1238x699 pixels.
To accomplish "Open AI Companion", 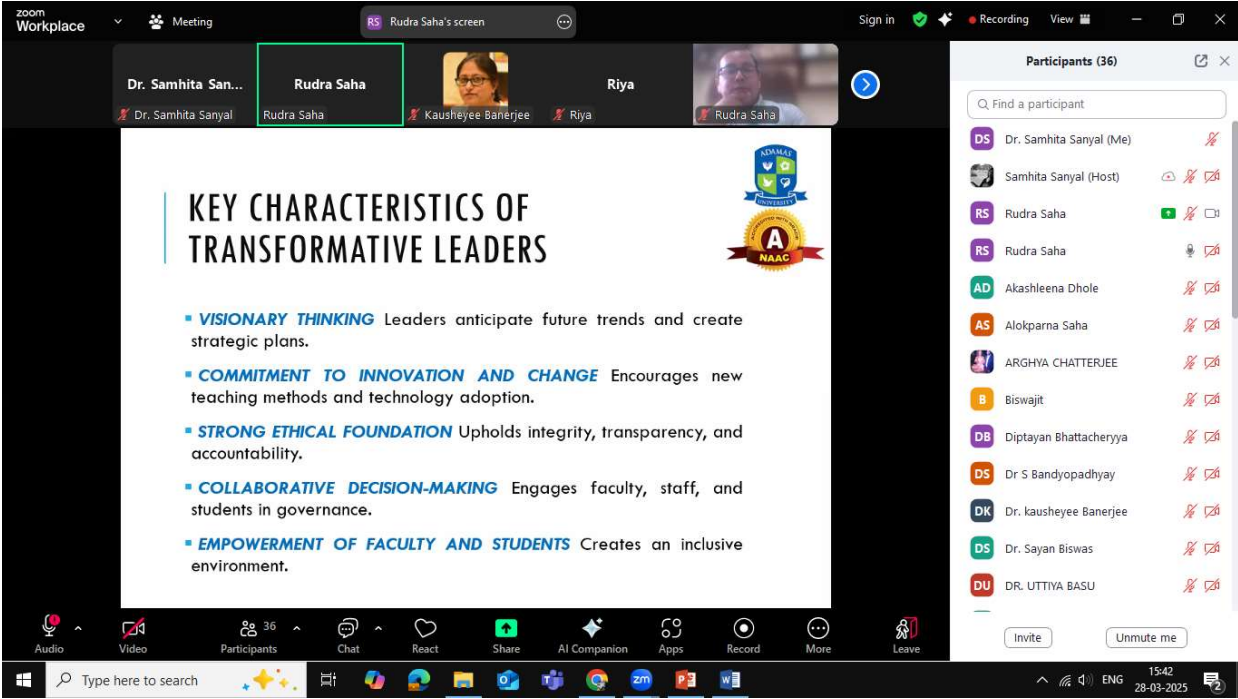I will tap(592, 635).
